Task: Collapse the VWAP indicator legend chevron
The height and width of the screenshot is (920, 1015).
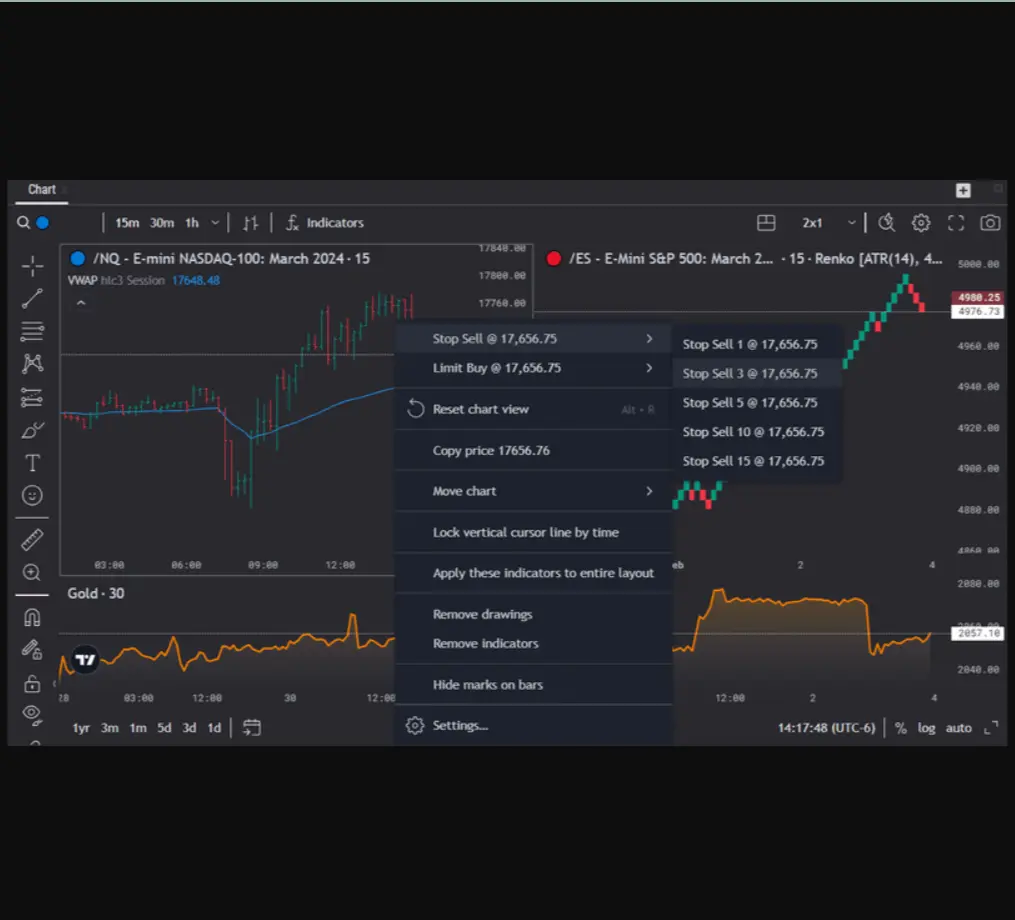Action: 81,303
